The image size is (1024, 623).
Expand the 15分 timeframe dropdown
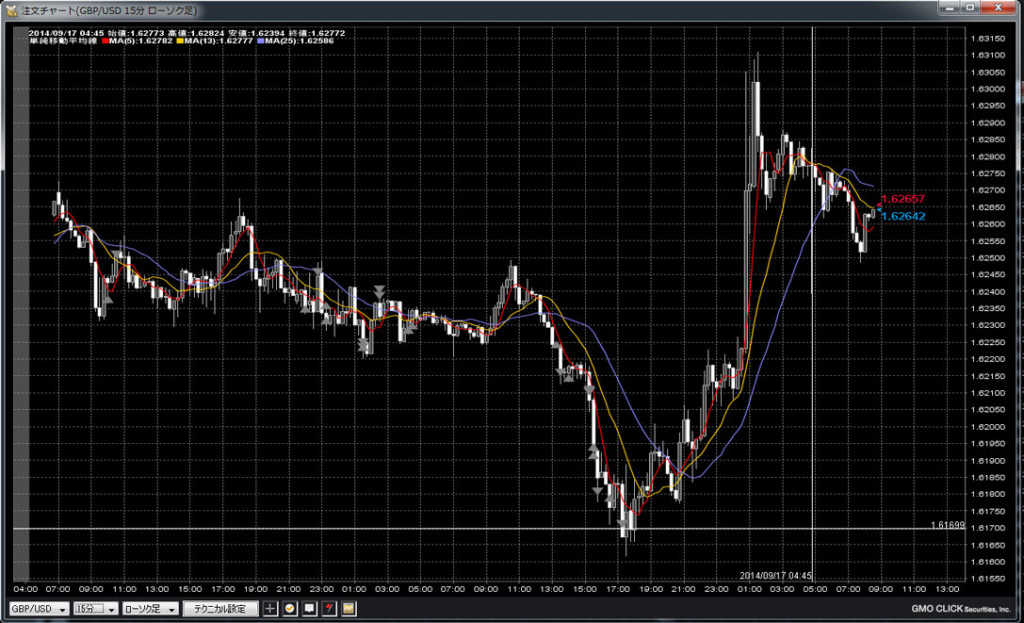point(96,608)
